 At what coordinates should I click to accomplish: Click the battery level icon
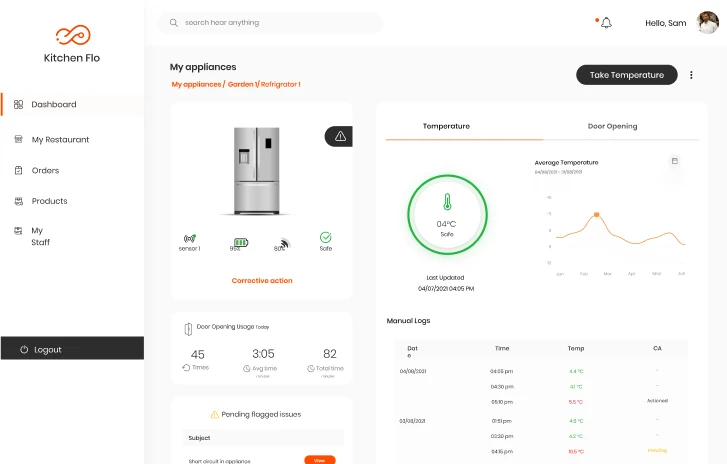tap(241, 242)
